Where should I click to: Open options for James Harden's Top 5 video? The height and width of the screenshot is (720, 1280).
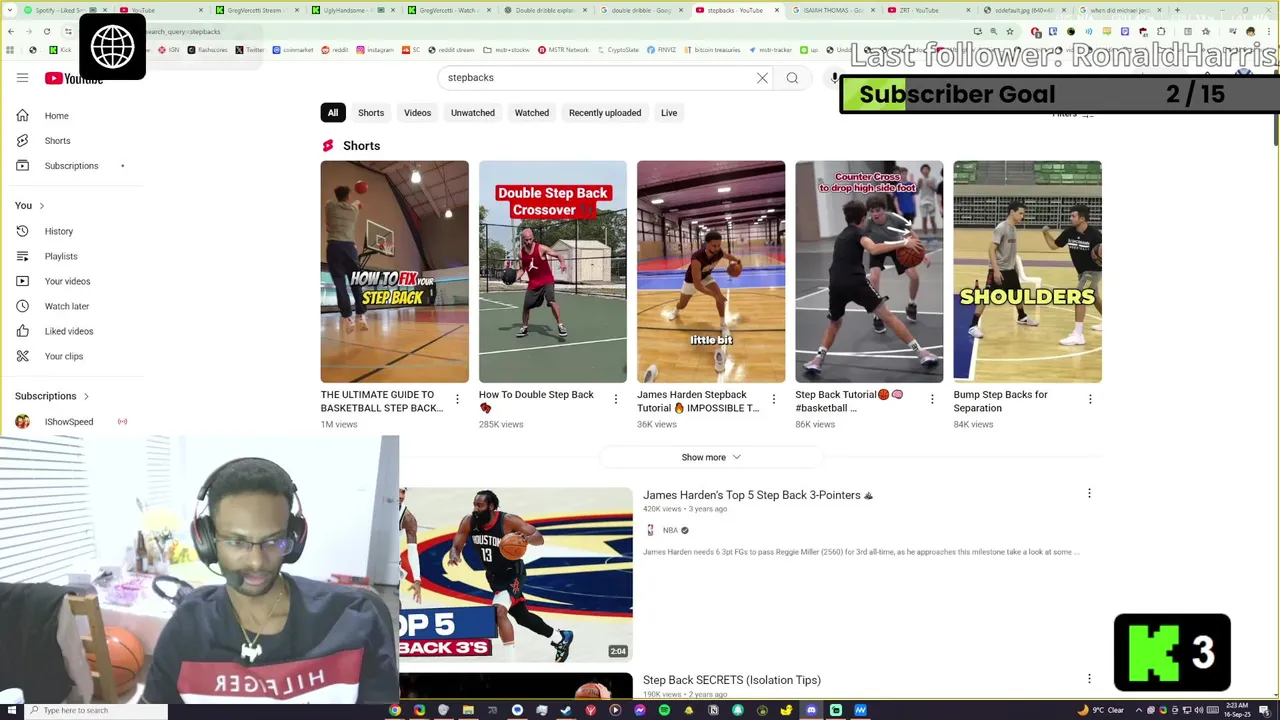click(x=1089, y=494)
